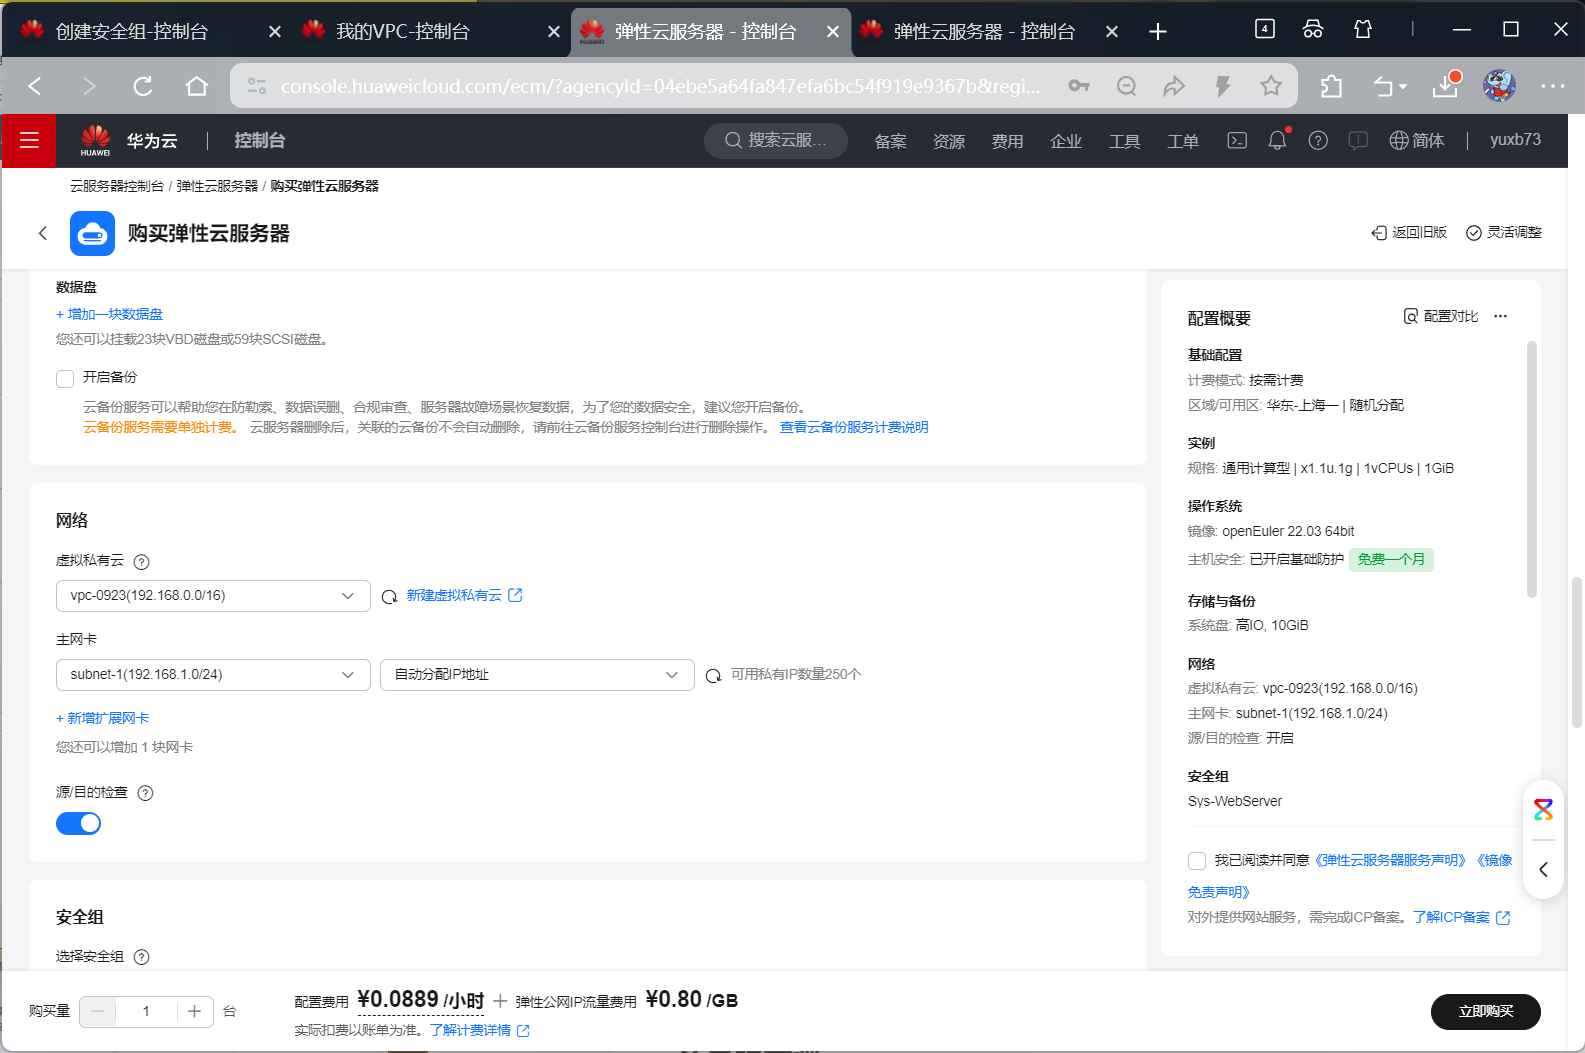Open the 企业 menu
This screenshot has width=1585, height=1053.
[1066, 141]
